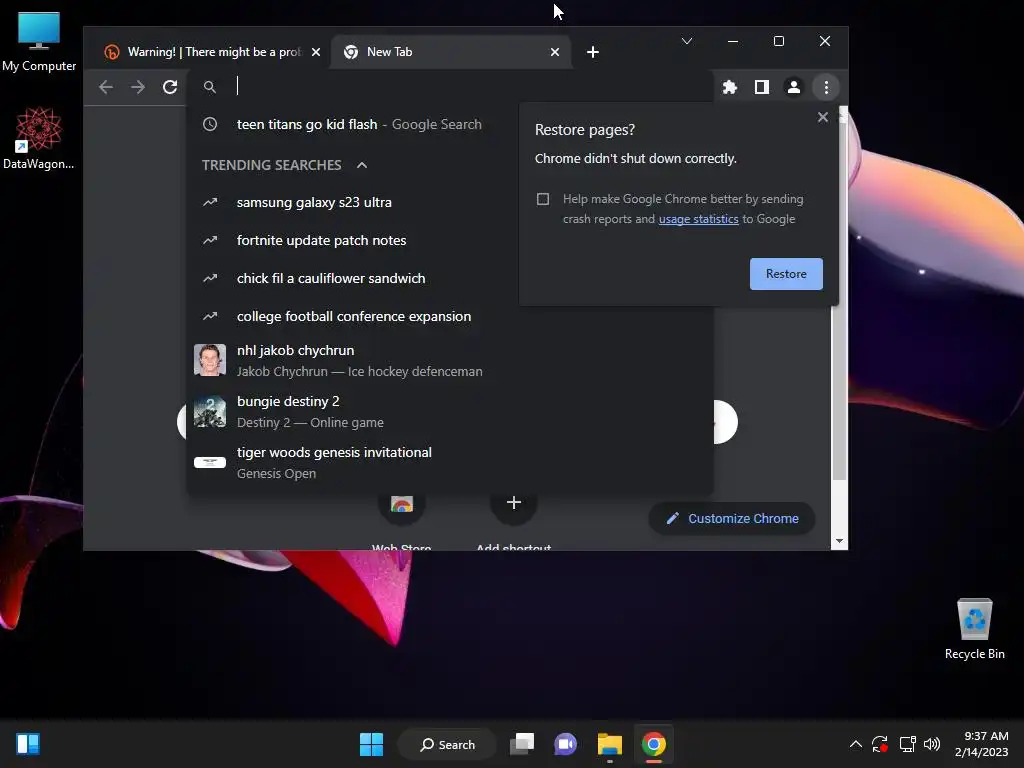The image size is (1024, 768).
Task: Pick chick fil a cauliflower sandwich suggestion
Action: [451, 278]
